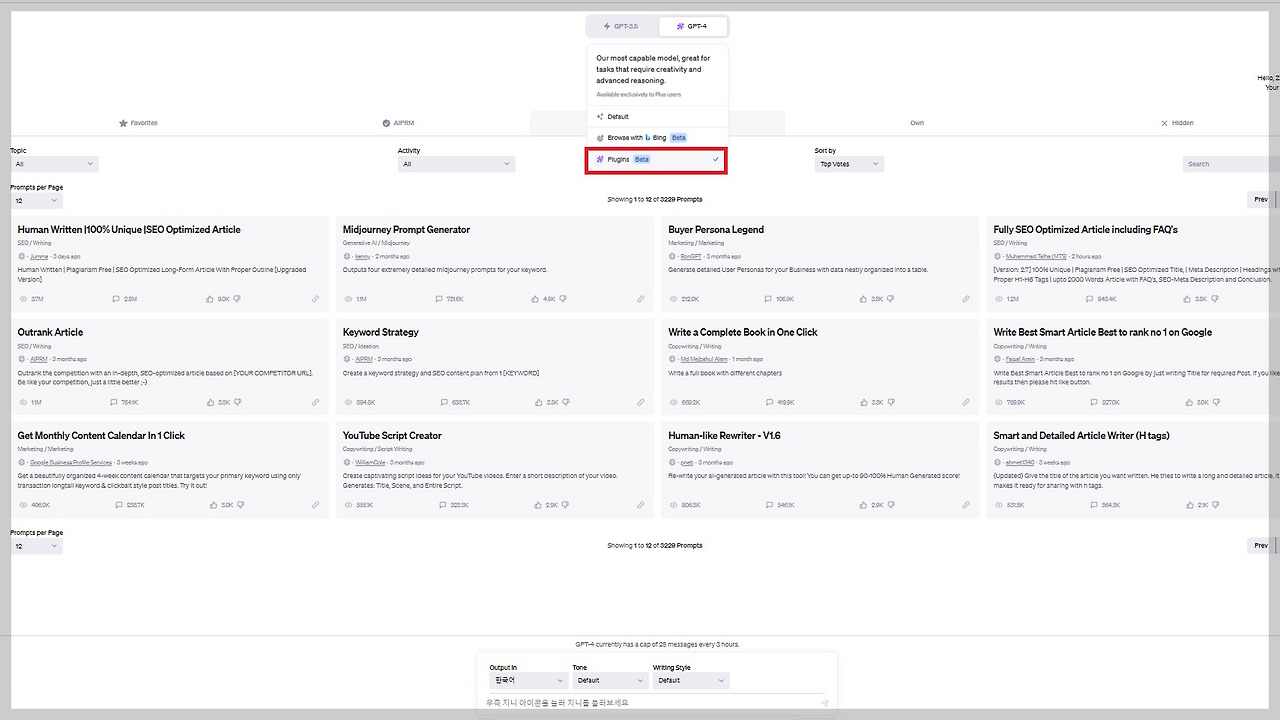Open the Buyer Persona Legend prompt title

coord(716,230)
